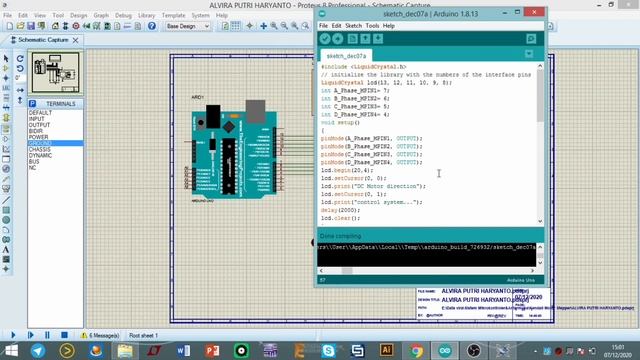Open a sketch with the Arduino Open icon
This screenshot has height=360, width=640.
[x=365, y=38]
